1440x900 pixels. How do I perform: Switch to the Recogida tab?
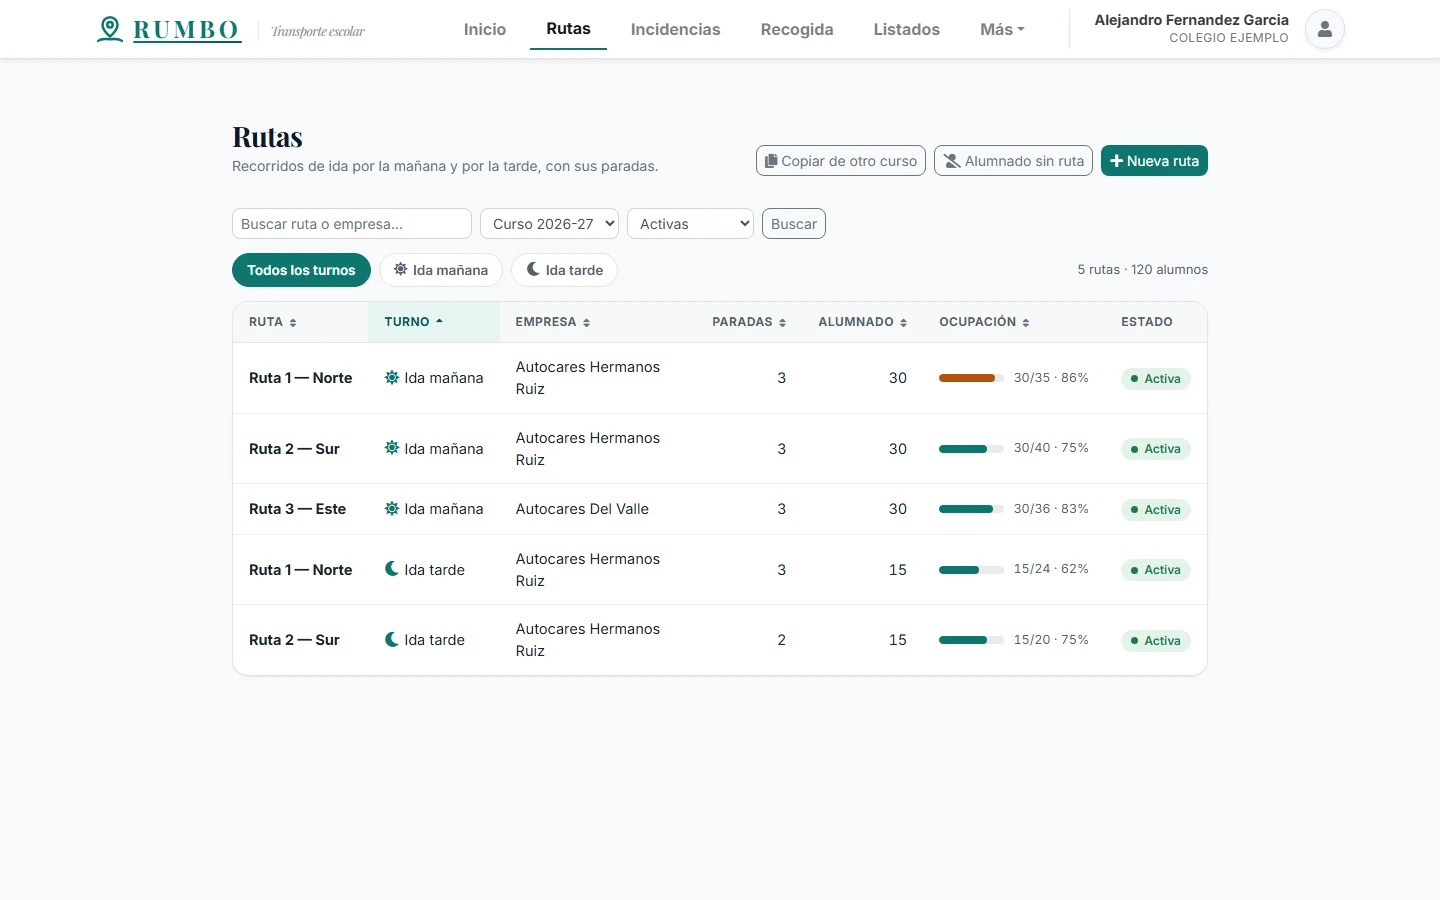(x=797, y=29)
